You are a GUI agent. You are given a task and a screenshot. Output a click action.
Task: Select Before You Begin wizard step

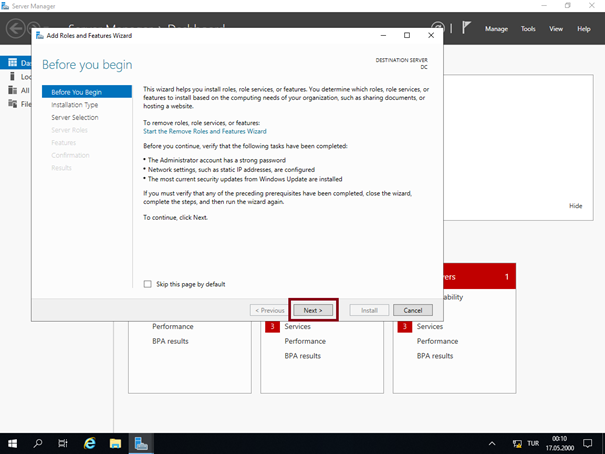[x=87, y=92]
